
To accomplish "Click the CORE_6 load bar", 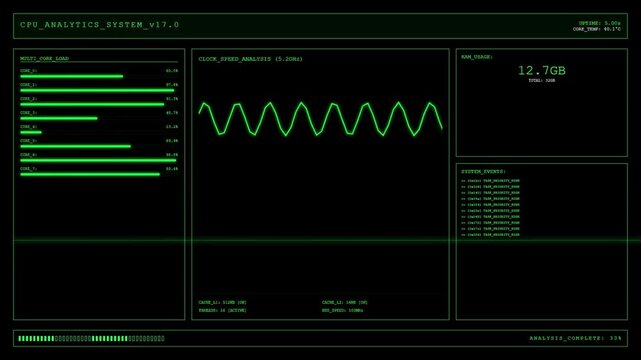I will (x=98, y=160).
